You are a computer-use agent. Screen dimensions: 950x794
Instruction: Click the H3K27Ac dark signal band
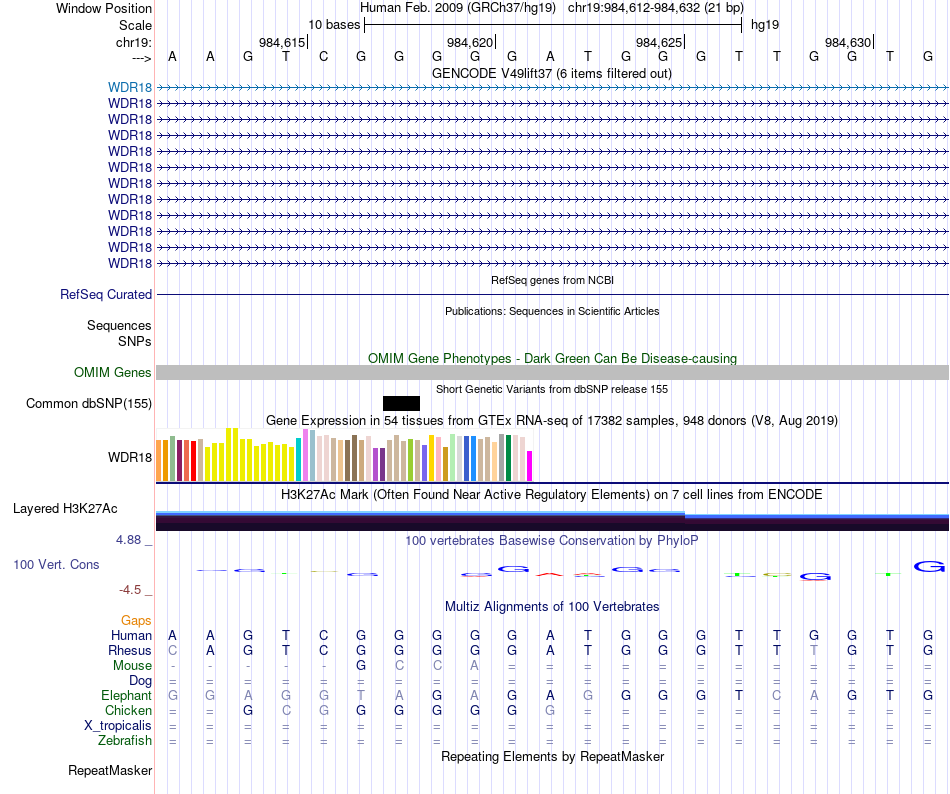click(552, 524)
